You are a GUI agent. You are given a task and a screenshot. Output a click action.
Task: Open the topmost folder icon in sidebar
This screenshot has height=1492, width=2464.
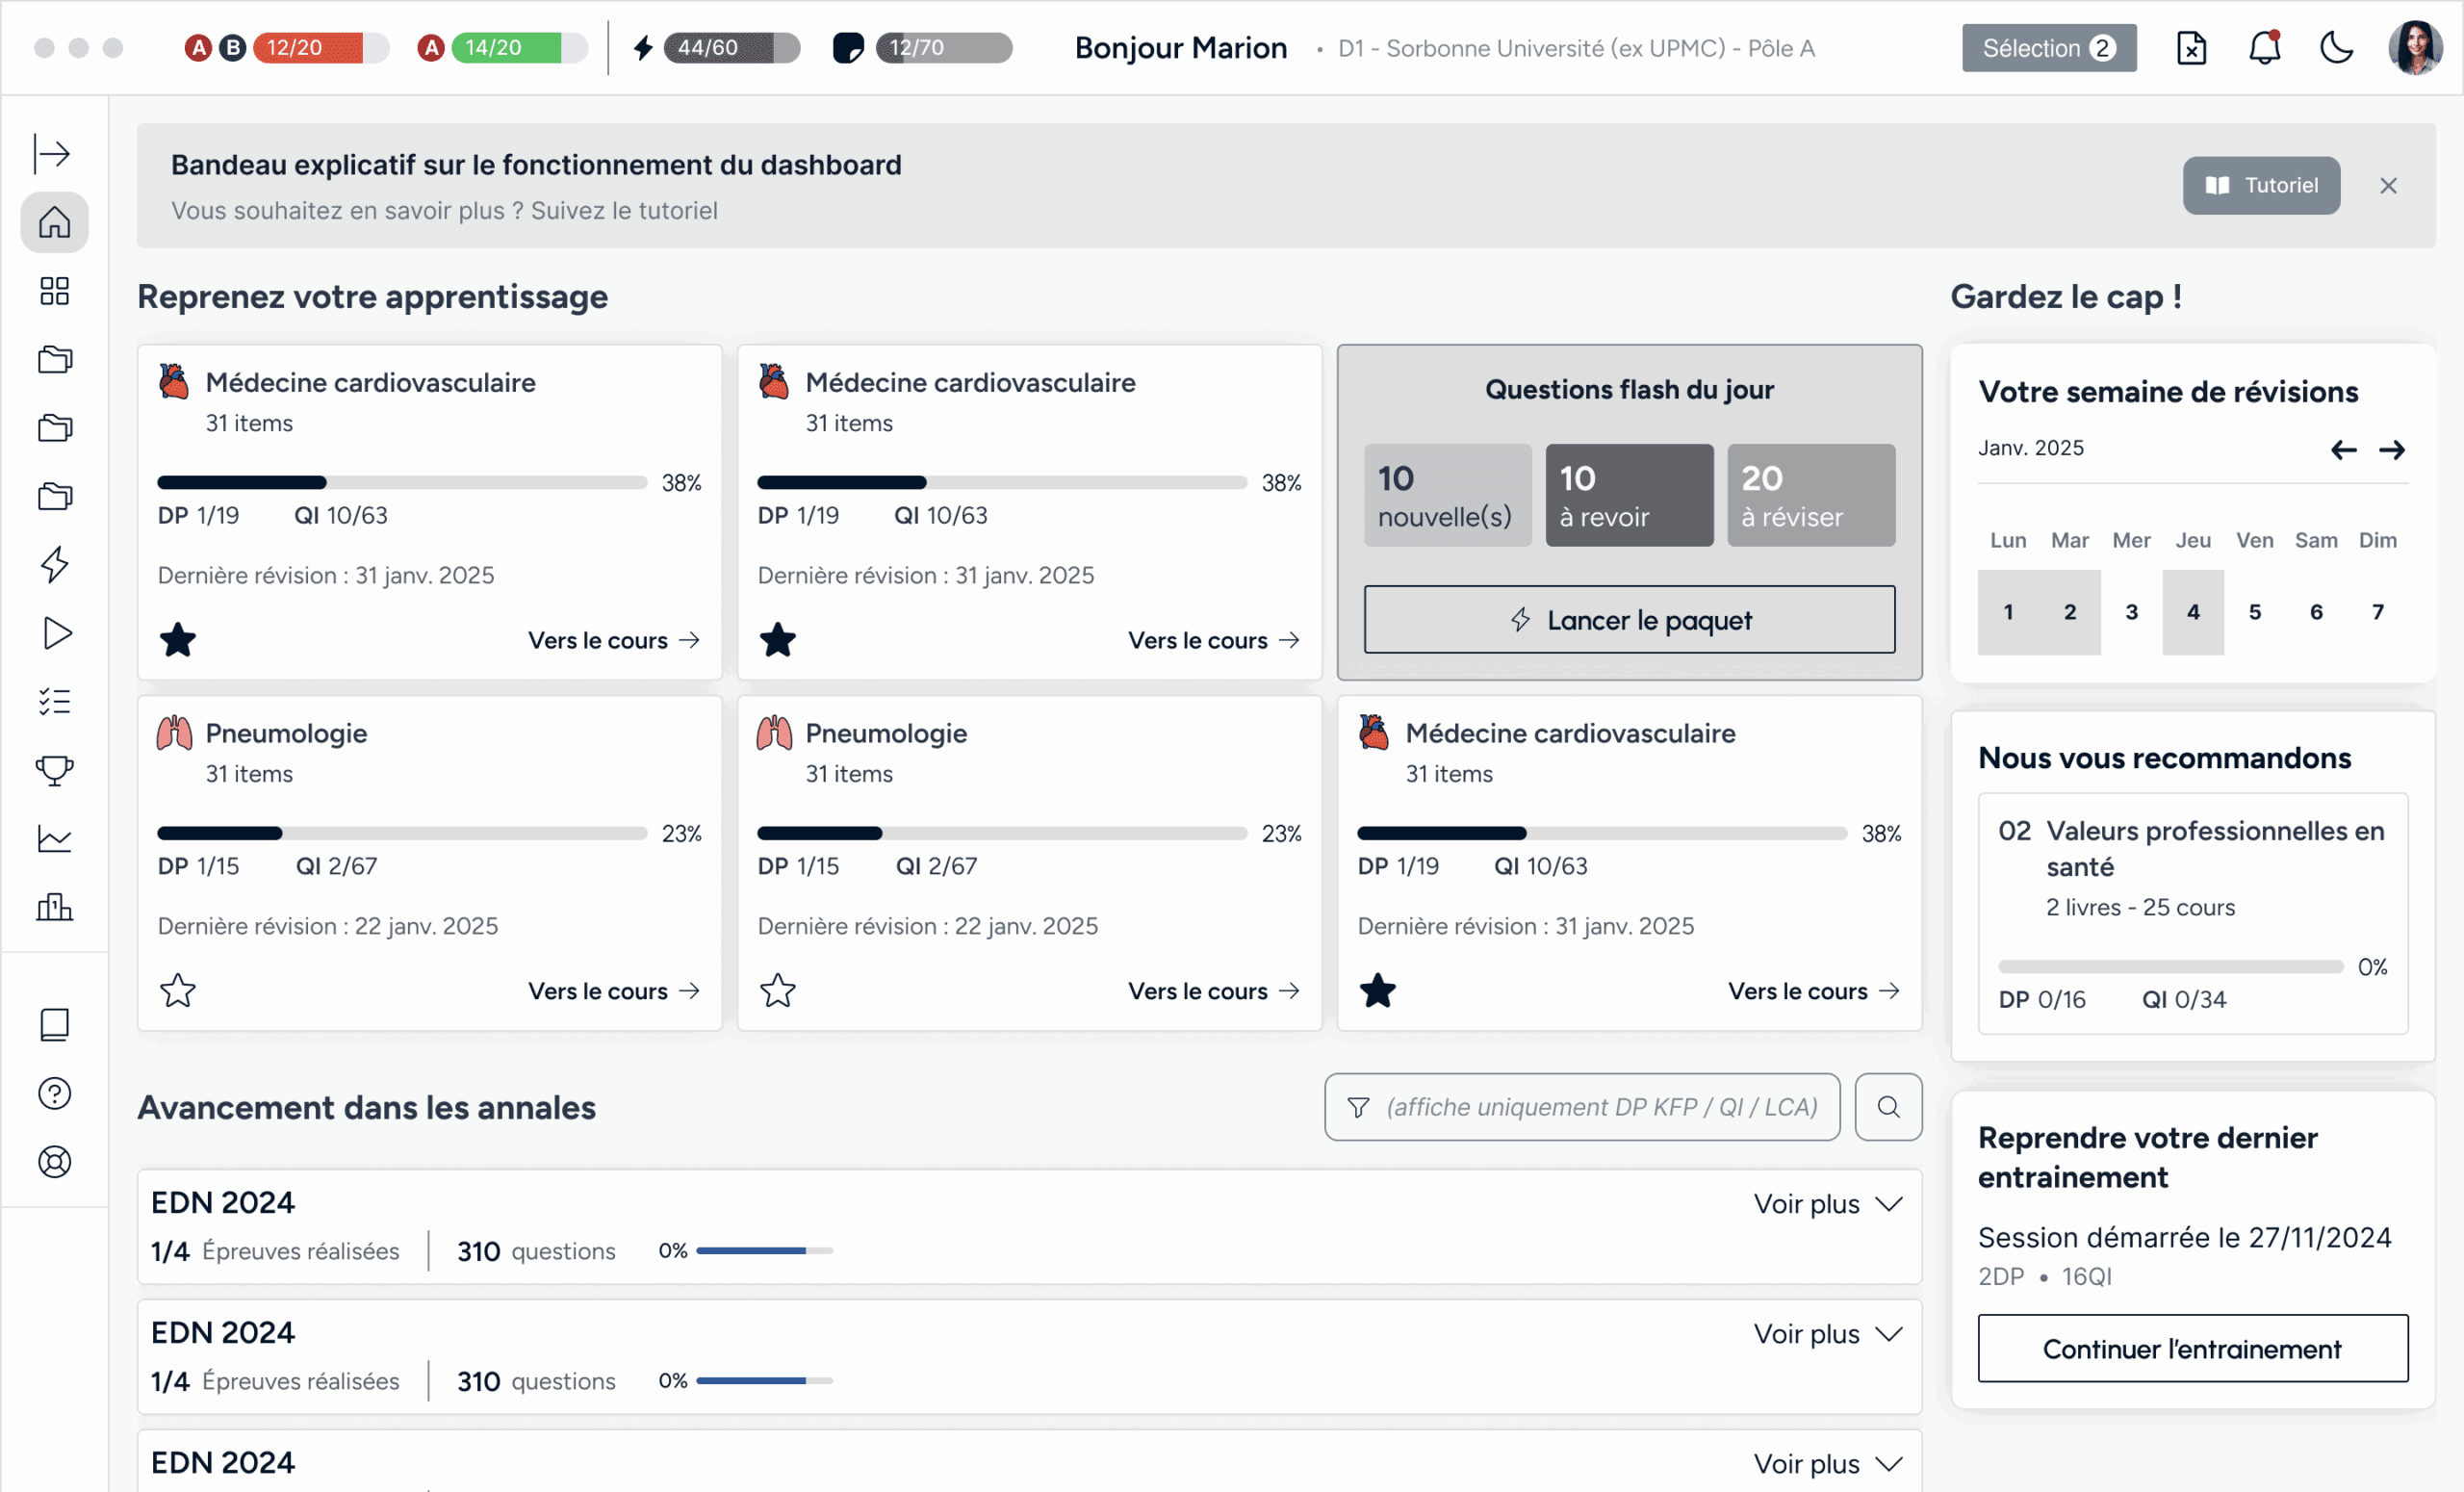(54, 359)
